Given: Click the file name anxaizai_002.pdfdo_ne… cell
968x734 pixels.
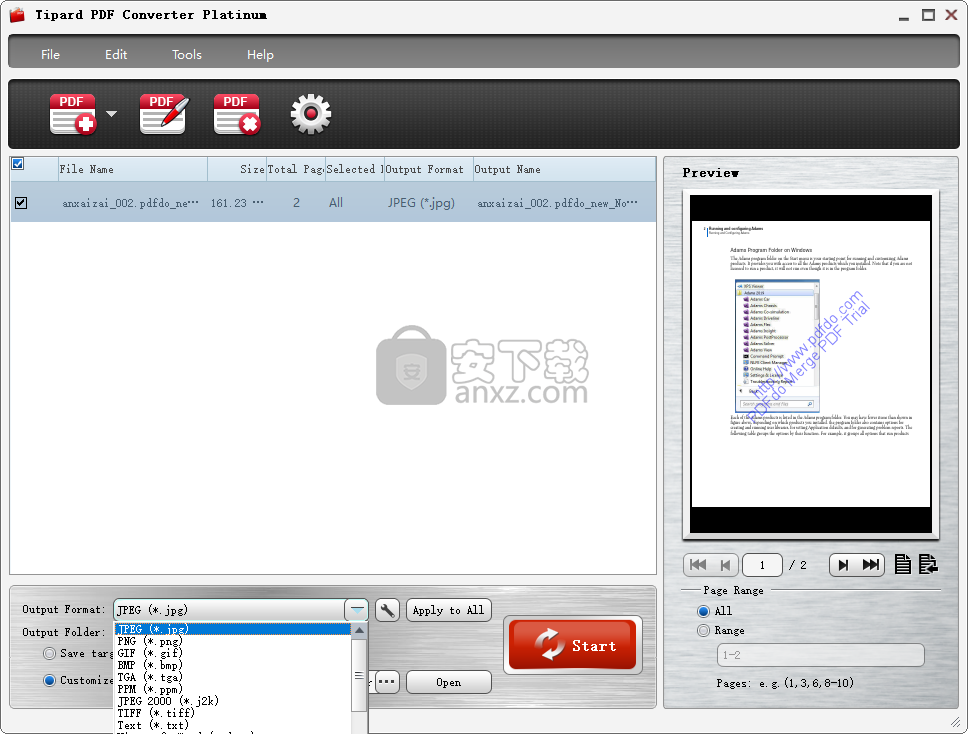Looking at the screenshot, I should (131, 202).
